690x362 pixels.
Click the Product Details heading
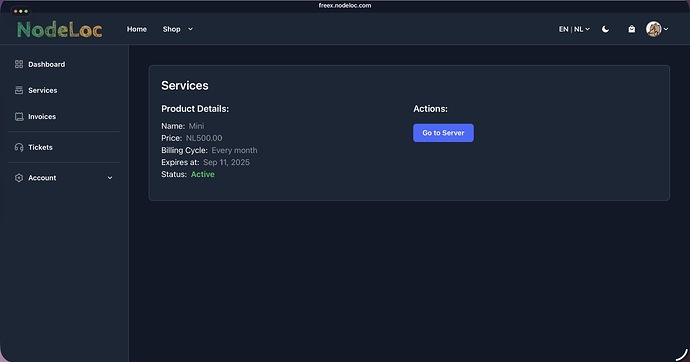tap(195, 109)
